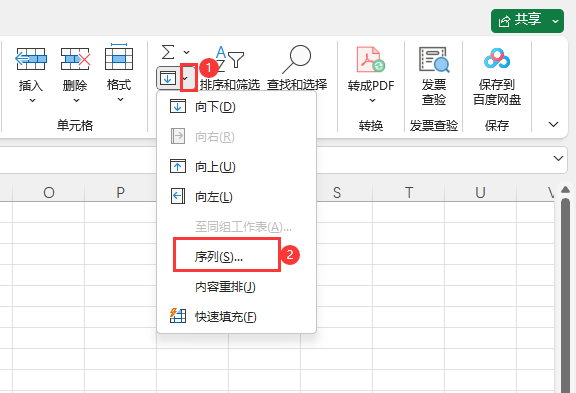Choose 至同组工作表(A)... menu entry
This screenshot has height=393, width=576.
click(x=237, y=227)
